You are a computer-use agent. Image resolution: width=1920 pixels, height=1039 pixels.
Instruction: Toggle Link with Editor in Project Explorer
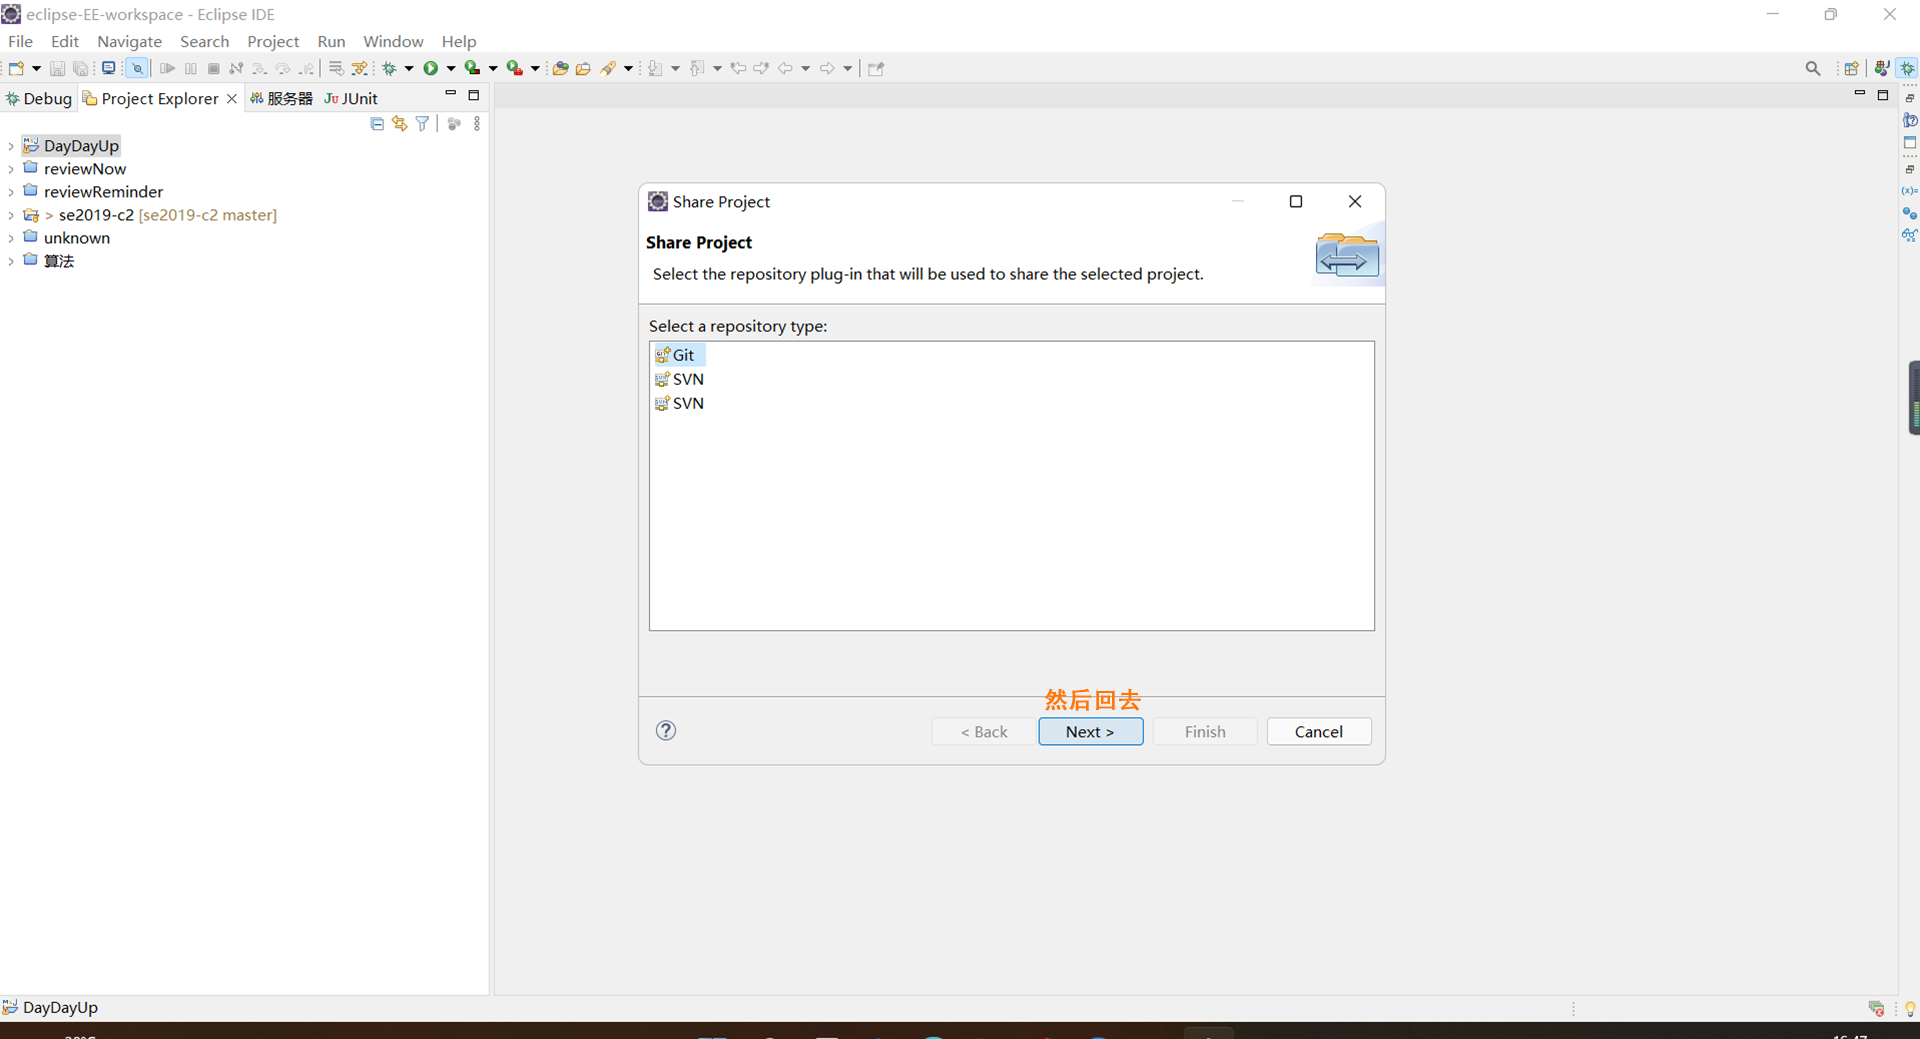pos(400,124)
